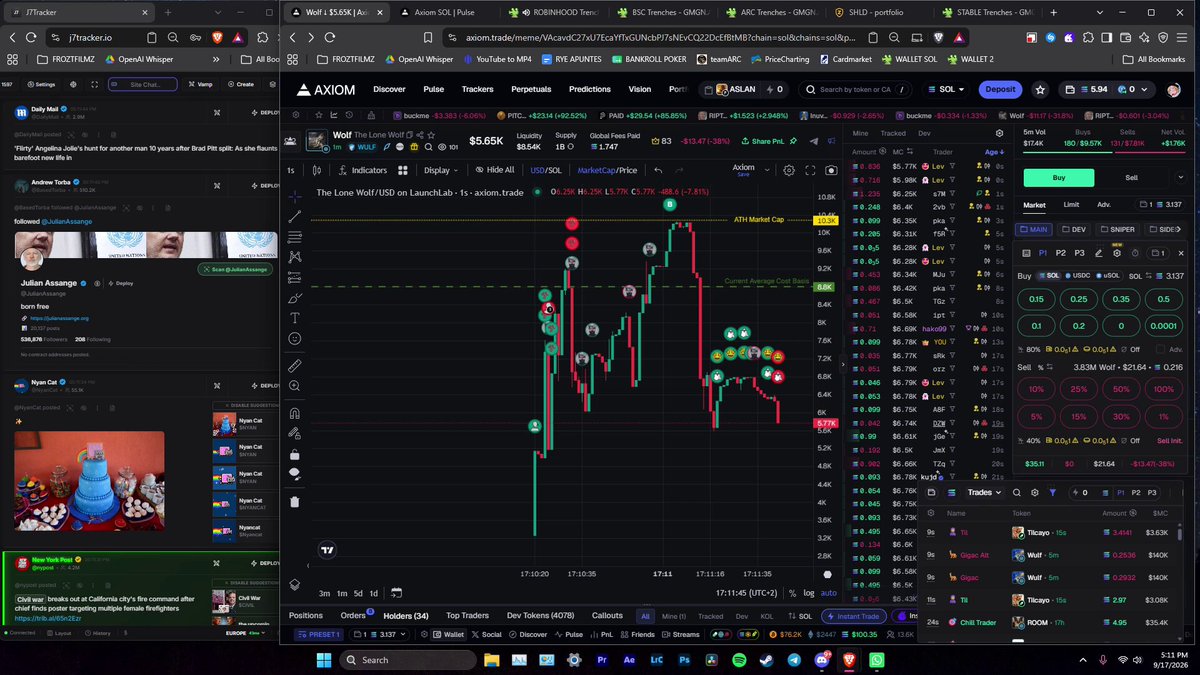This screenshot has width=1200, height=675.
Task: Change the candlestick chart type
Action: [x=317, y=170]
